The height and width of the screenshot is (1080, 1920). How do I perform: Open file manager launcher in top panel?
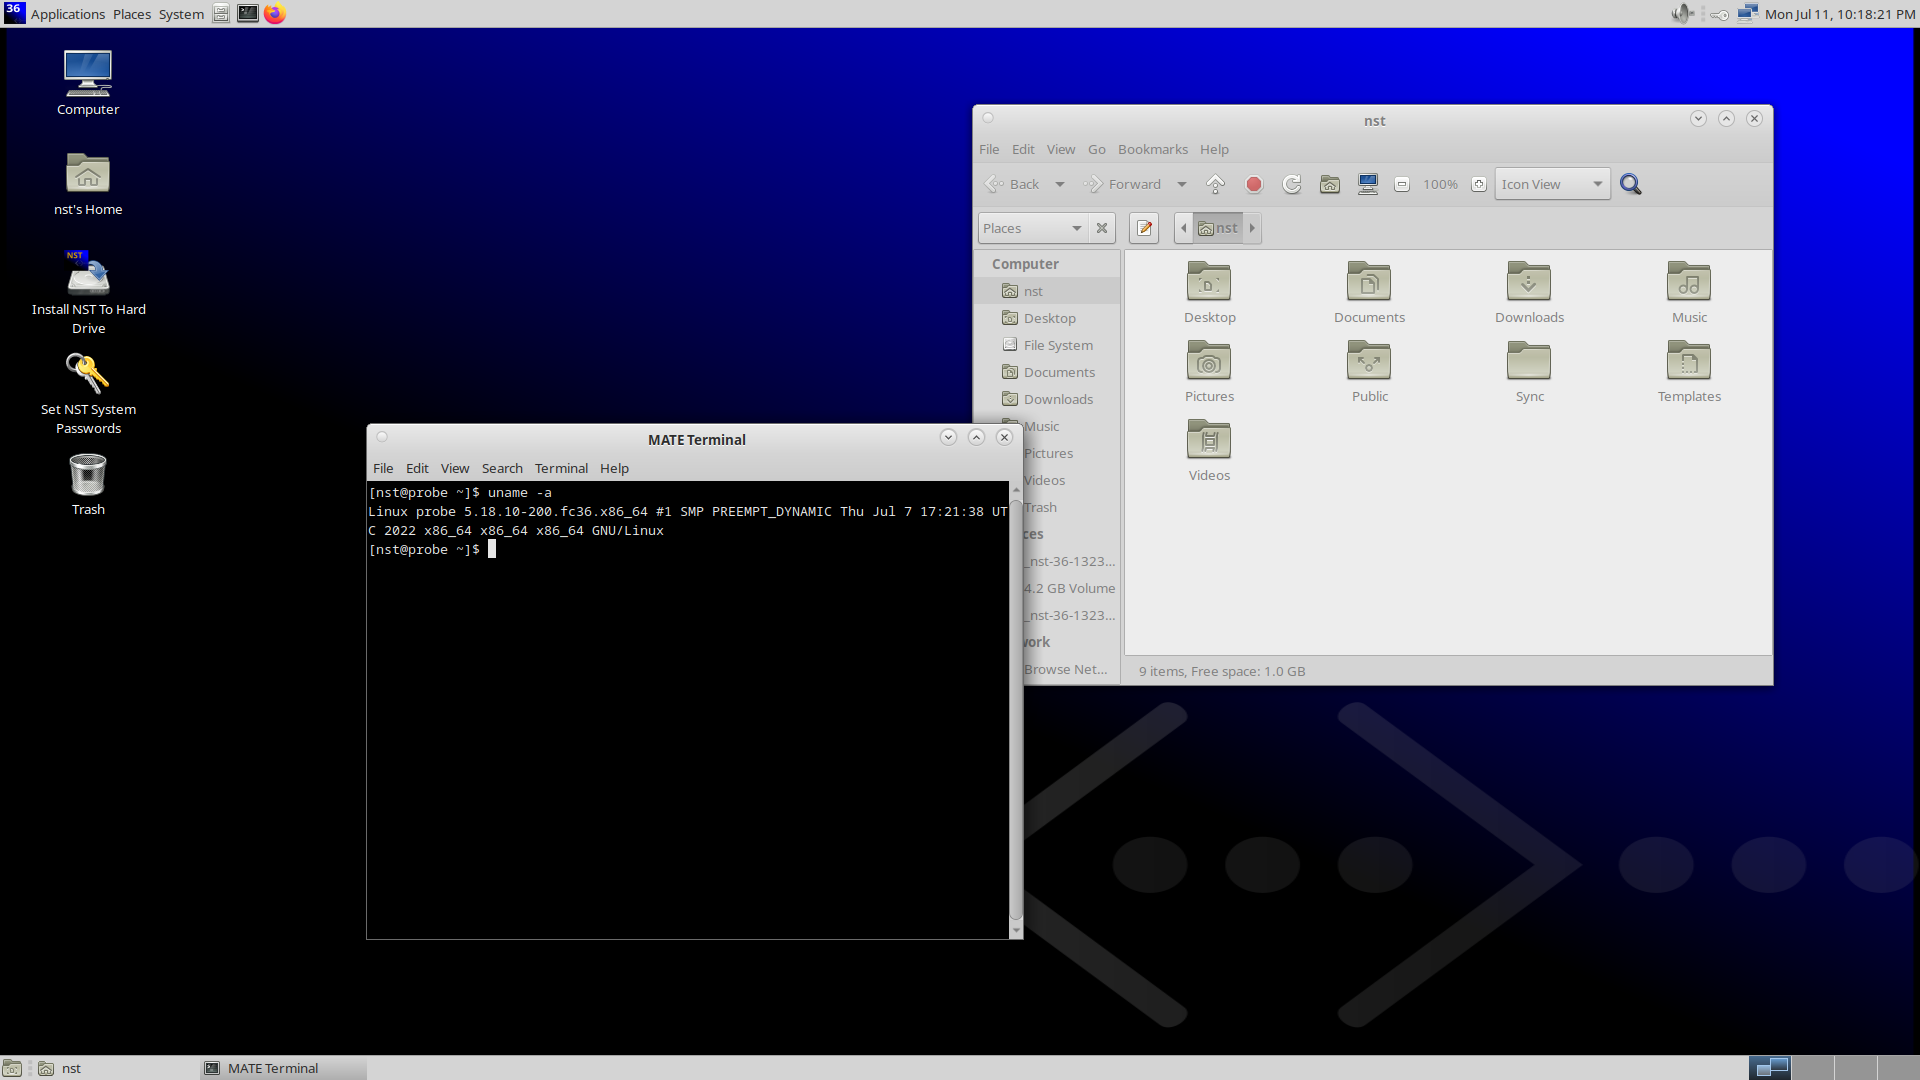(x=221, y=14)
